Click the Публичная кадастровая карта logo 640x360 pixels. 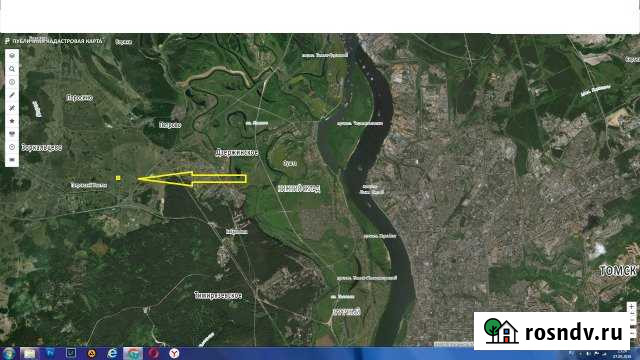pos(54,41)
